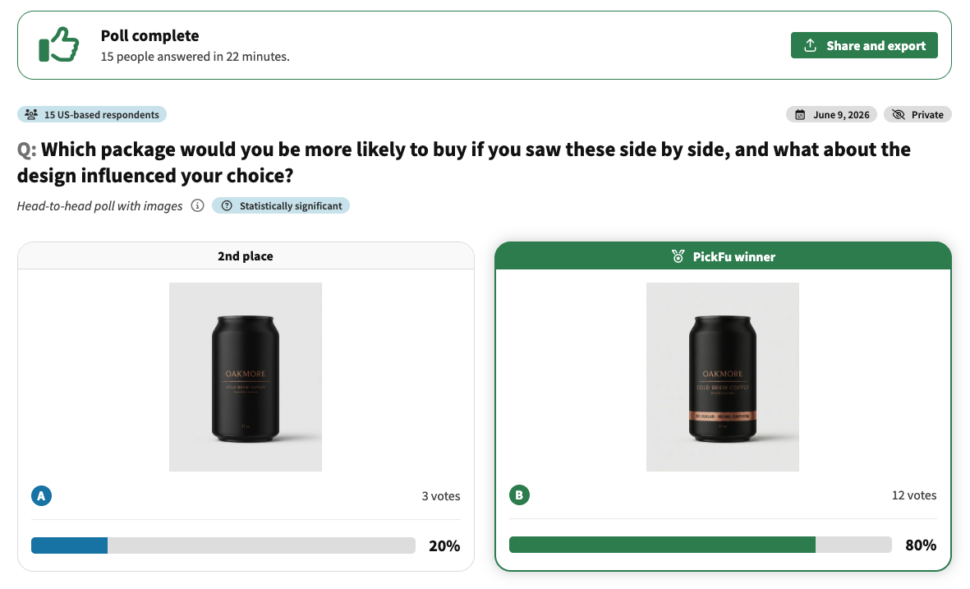Click the PickFu winner header
The height and width of the screenshot is (589, 970).
(723, 256)
